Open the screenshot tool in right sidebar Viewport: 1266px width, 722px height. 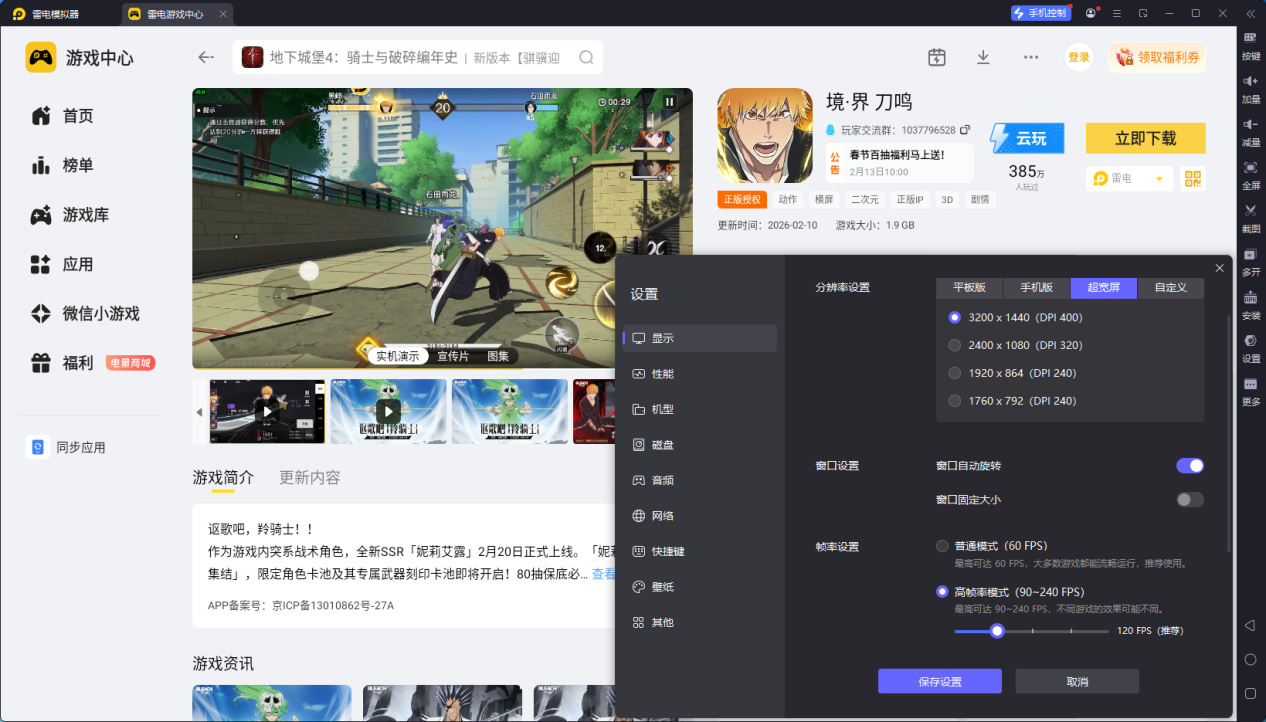tap(1250, 215)
